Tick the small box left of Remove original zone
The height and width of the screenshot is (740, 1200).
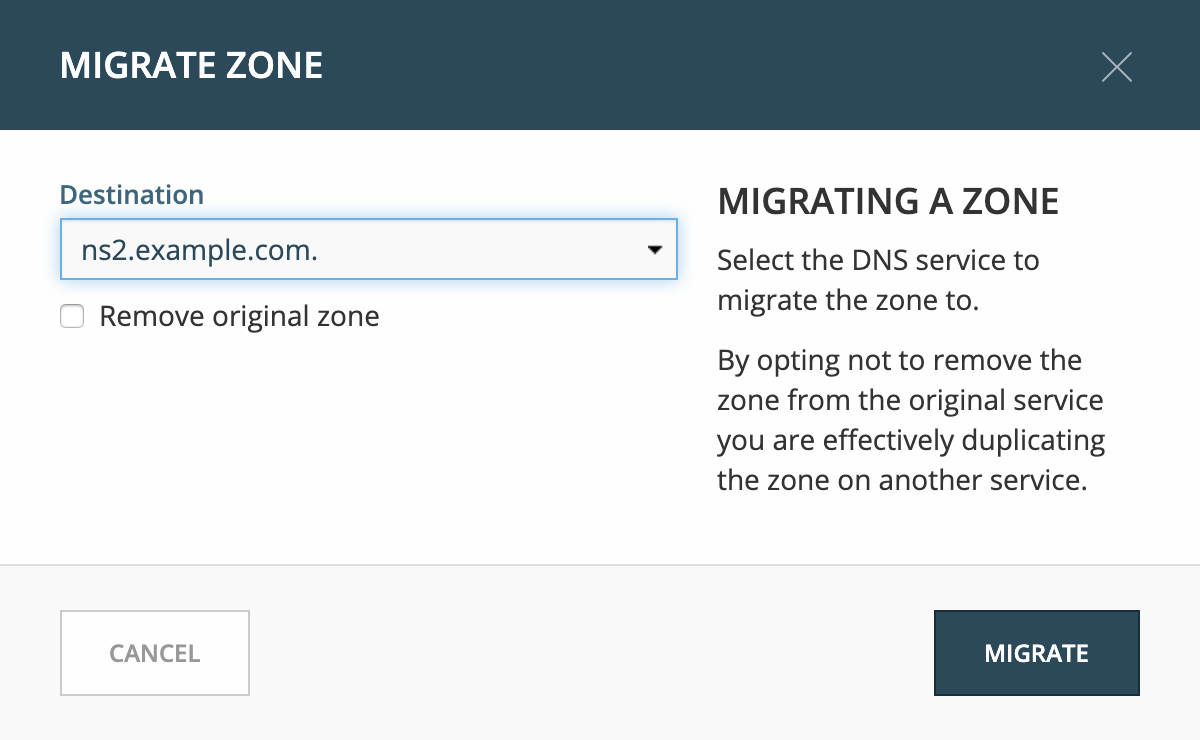click(x=72, y=317)
